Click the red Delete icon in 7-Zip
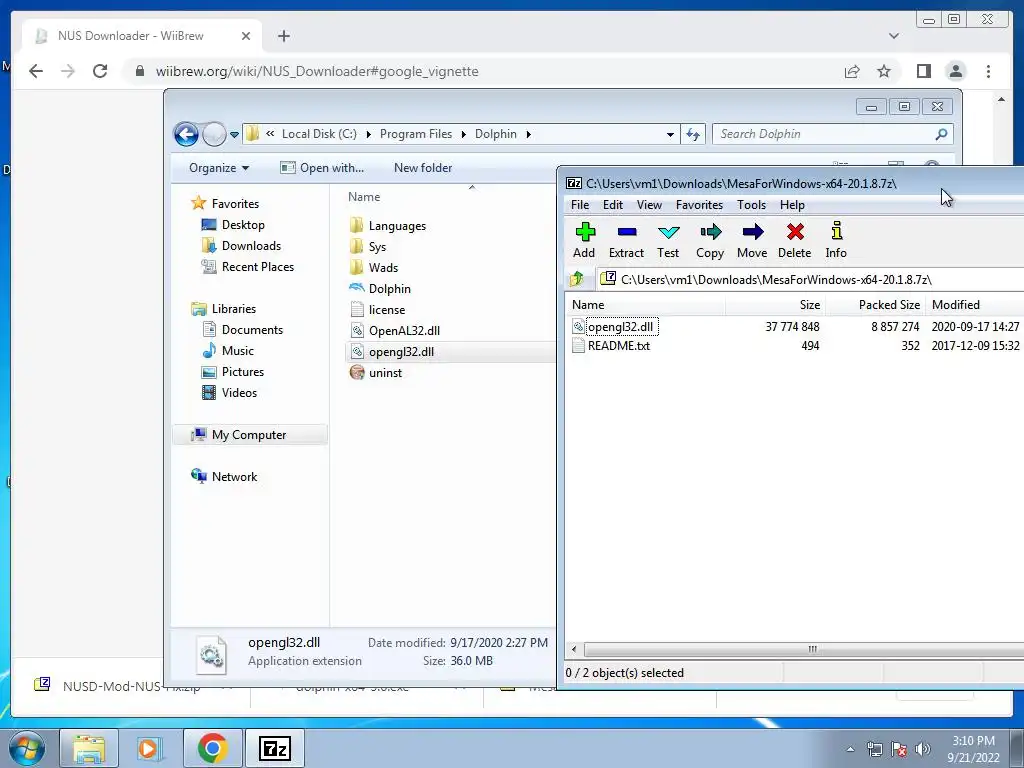 795,240
